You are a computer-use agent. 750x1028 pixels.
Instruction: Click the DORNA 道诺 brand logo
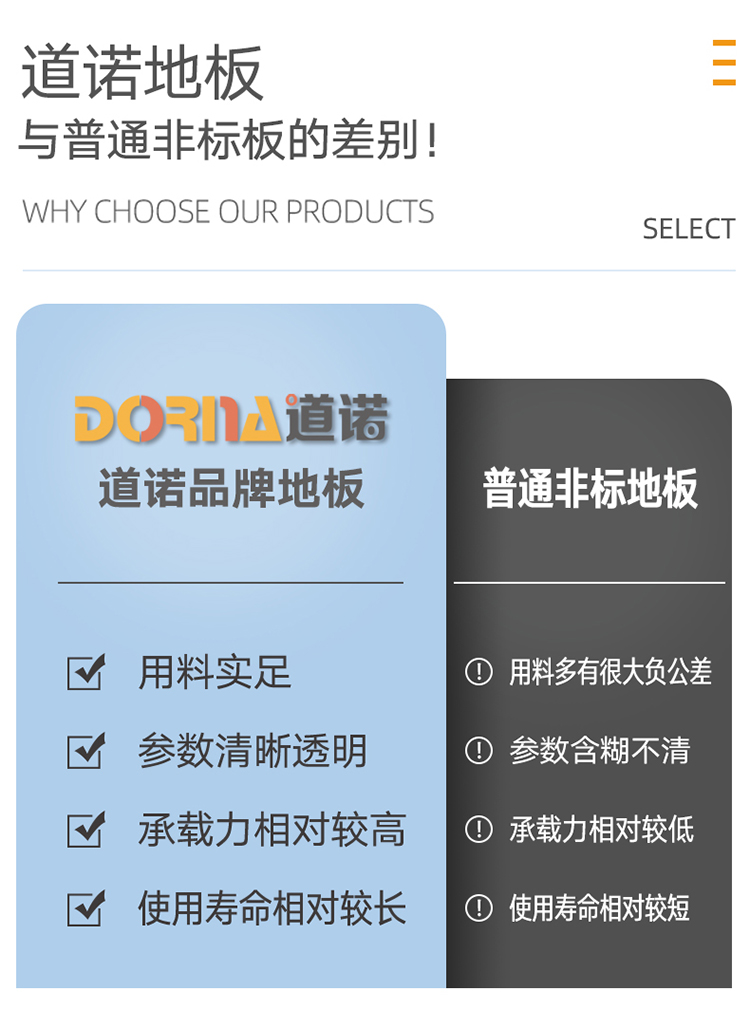point(231,418)
